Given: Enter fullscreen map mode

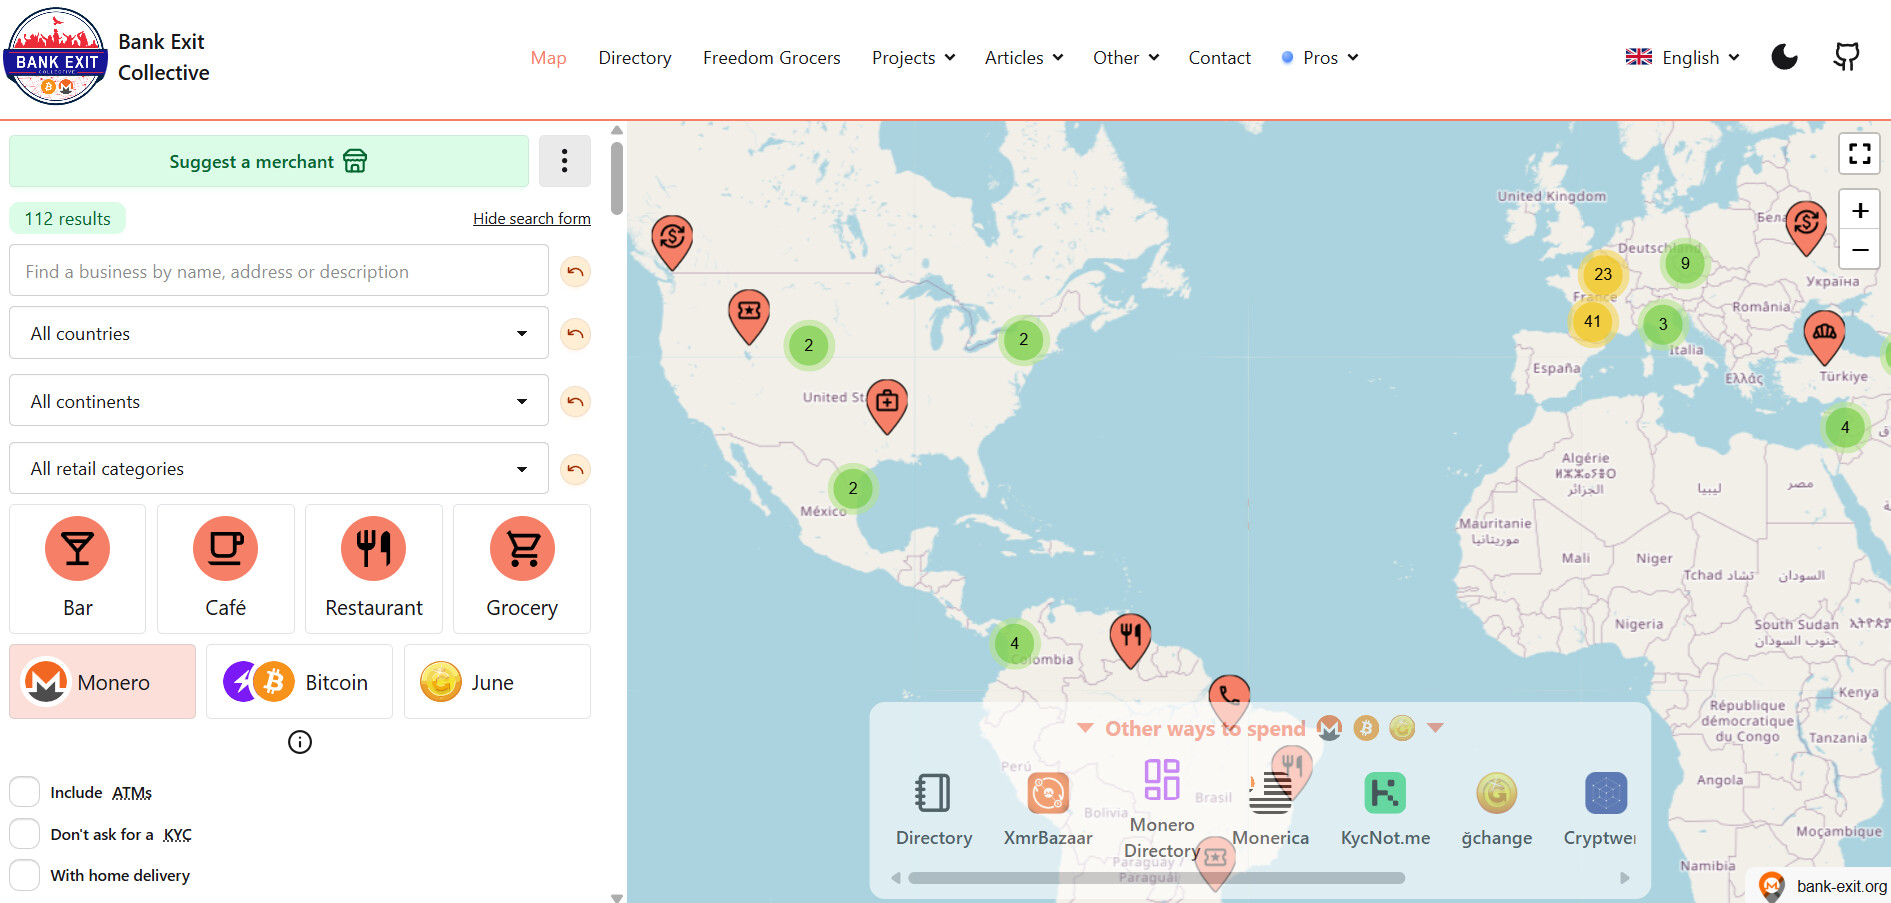Looking at the screenshot, I should point(1859,153).
